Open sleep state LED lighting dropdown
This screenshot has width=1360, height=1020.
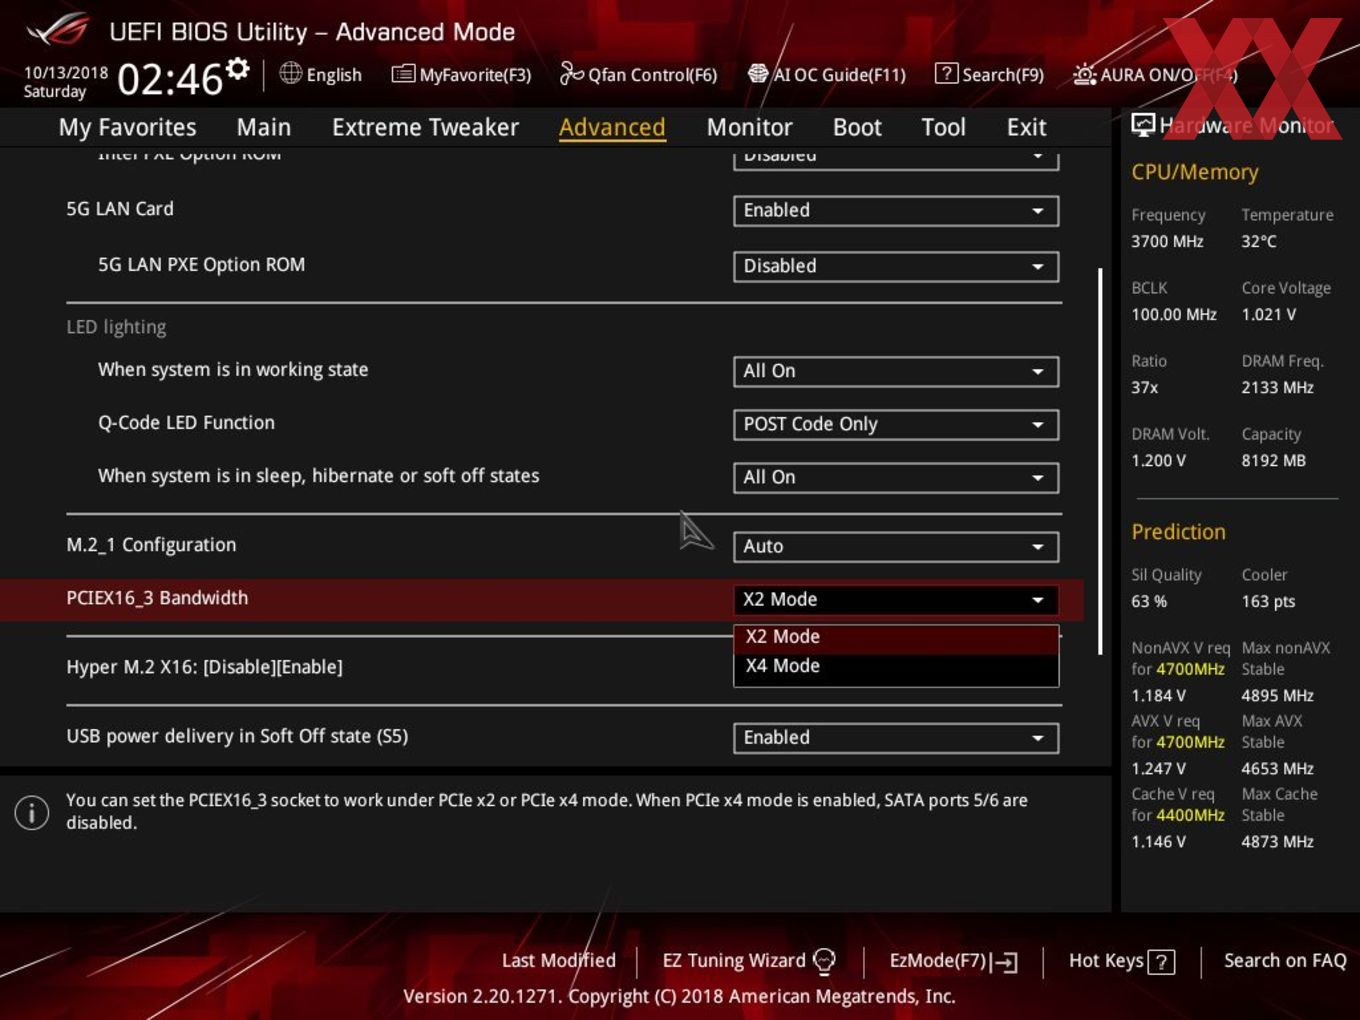tap(896, 477)
